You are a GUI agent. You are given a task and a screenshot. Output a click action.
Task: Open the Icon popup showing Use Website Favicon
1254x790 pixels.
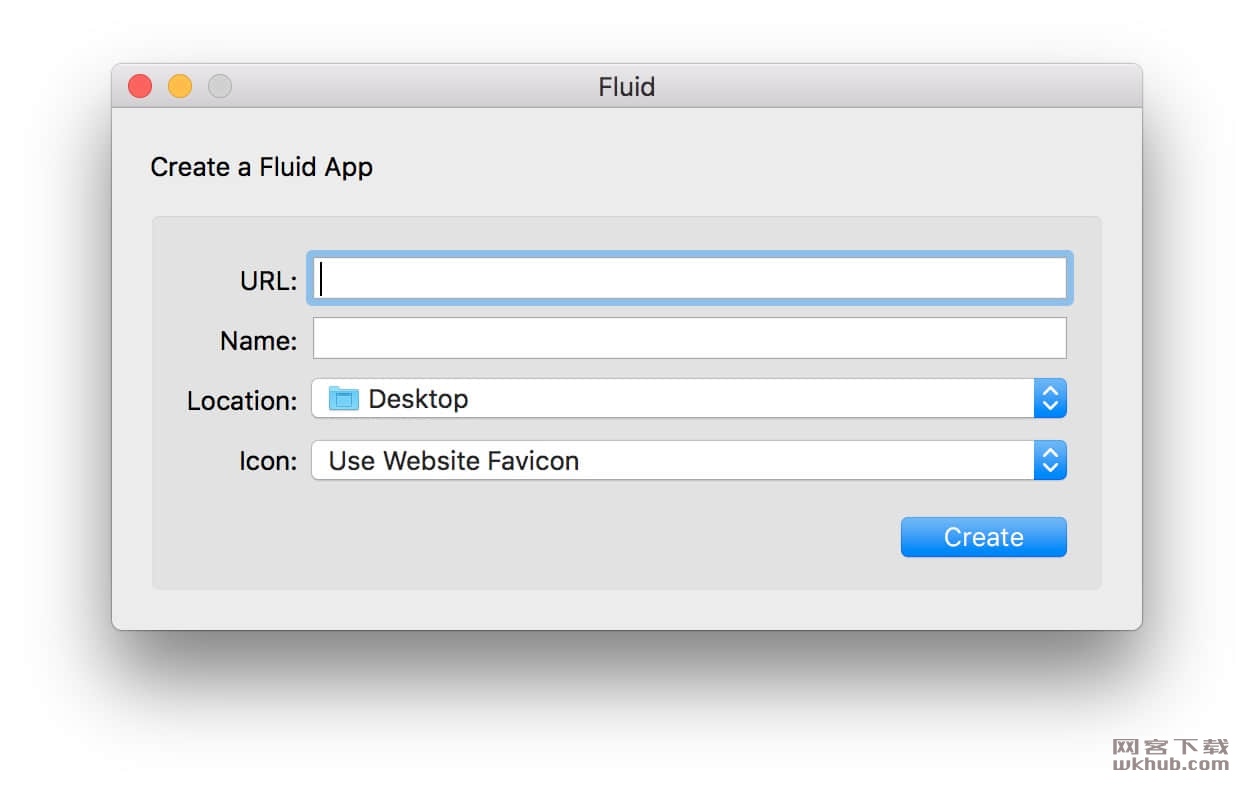689,461
